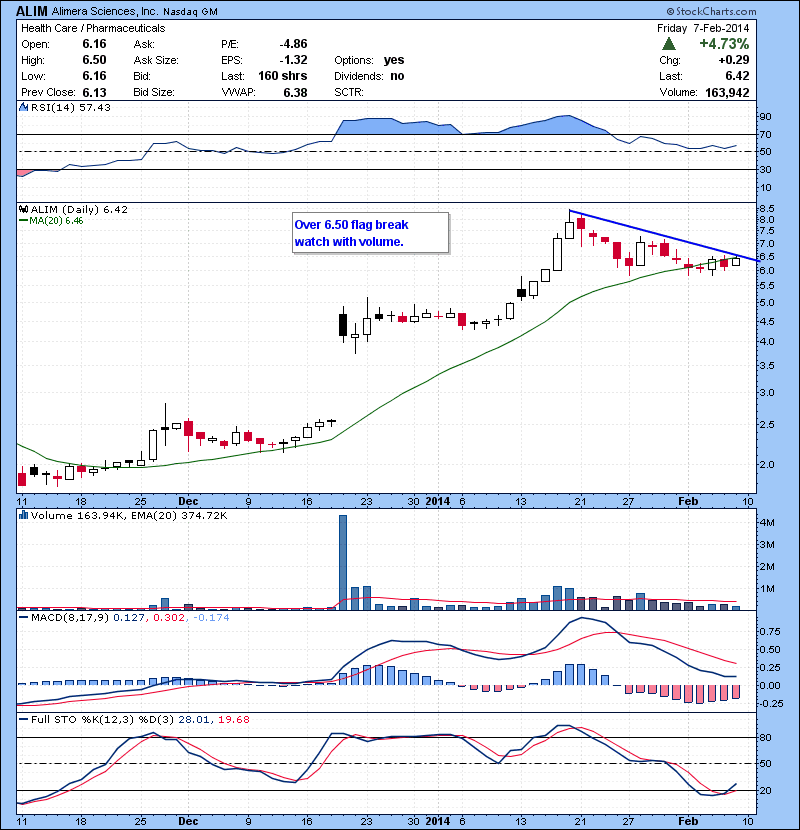Click the RSI(14) 57.43 indicator label
Viewport: 800px width, 830px height.
pos(71,107)
